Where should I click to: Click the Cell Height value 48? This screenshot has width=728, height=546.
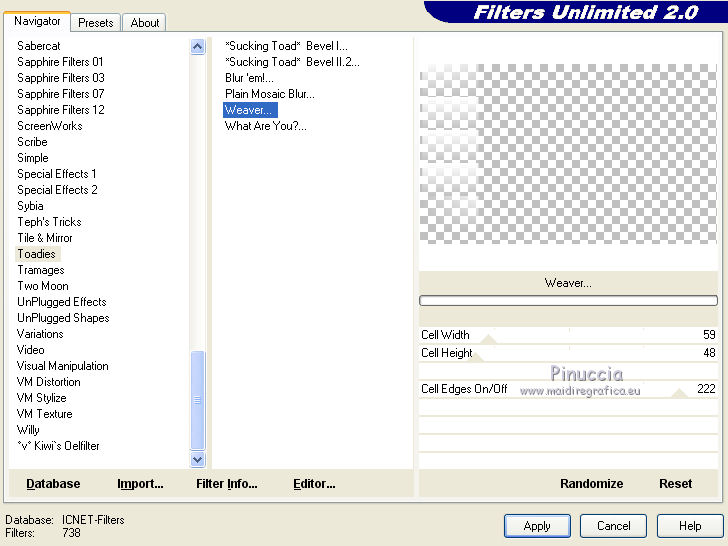click(x=709, y=353)
